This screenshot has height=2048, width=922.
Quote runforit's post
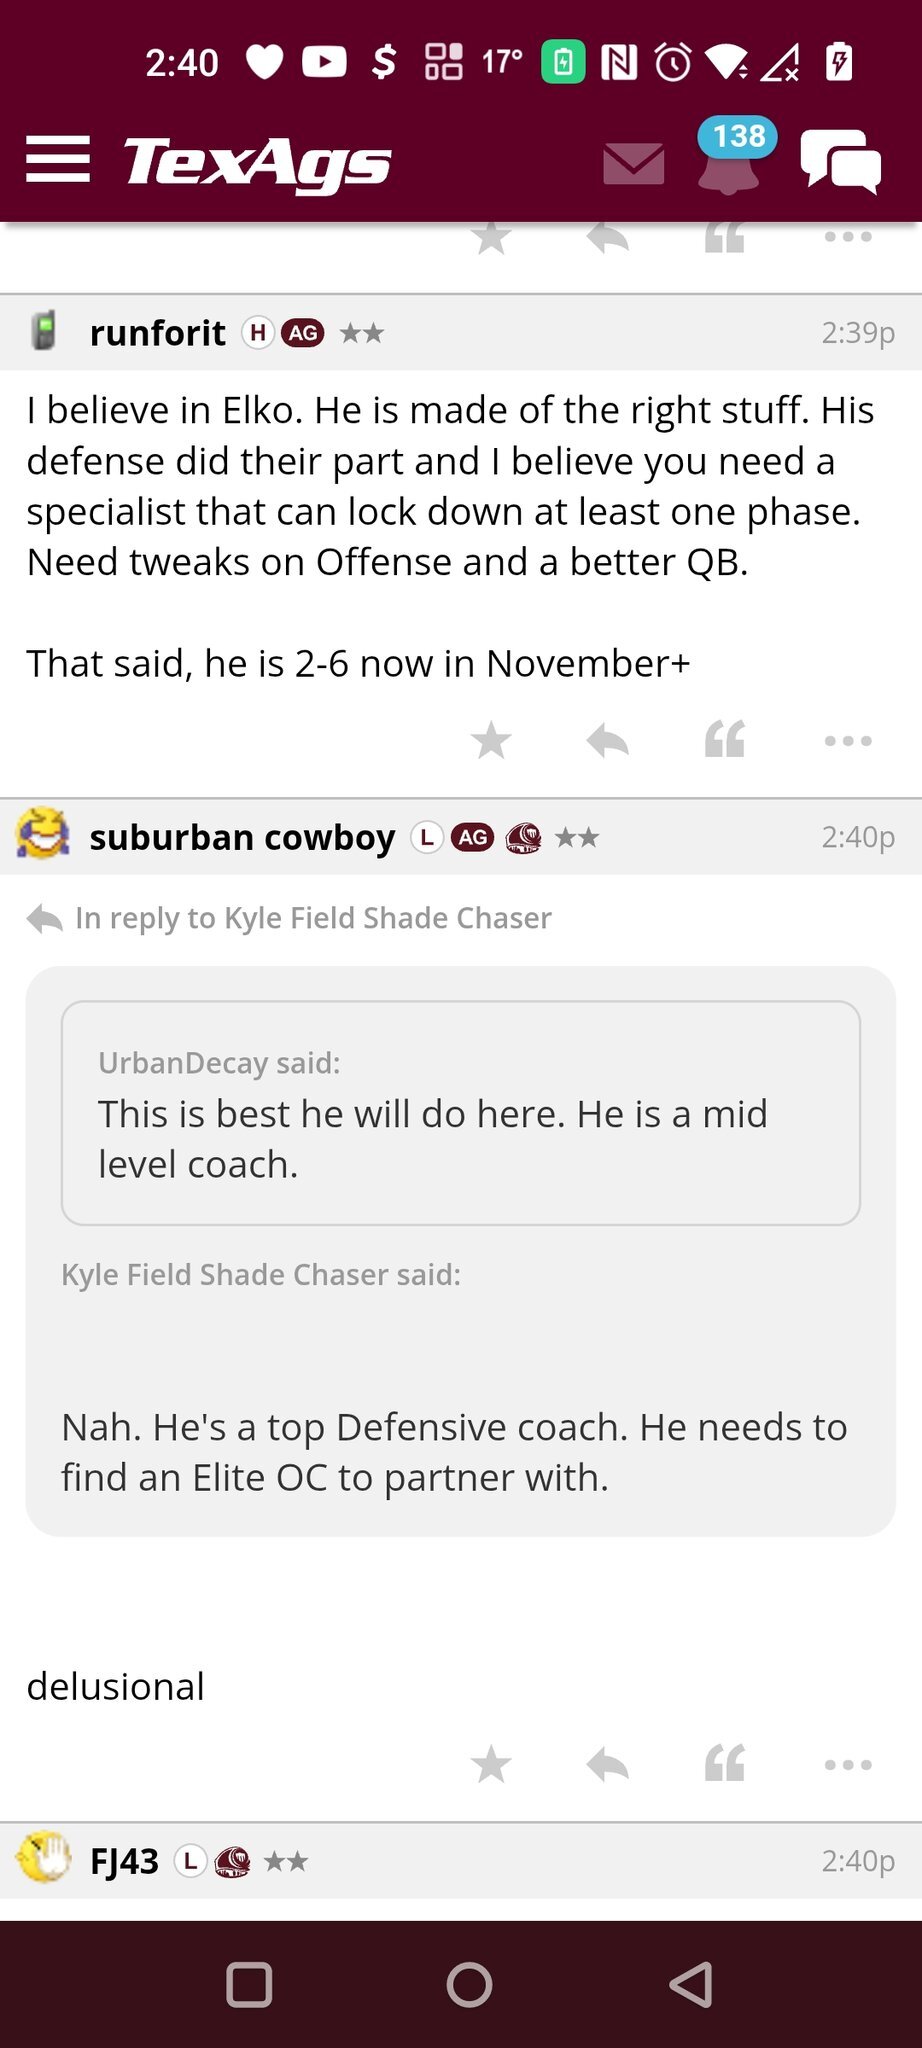[x=725, y=741]
